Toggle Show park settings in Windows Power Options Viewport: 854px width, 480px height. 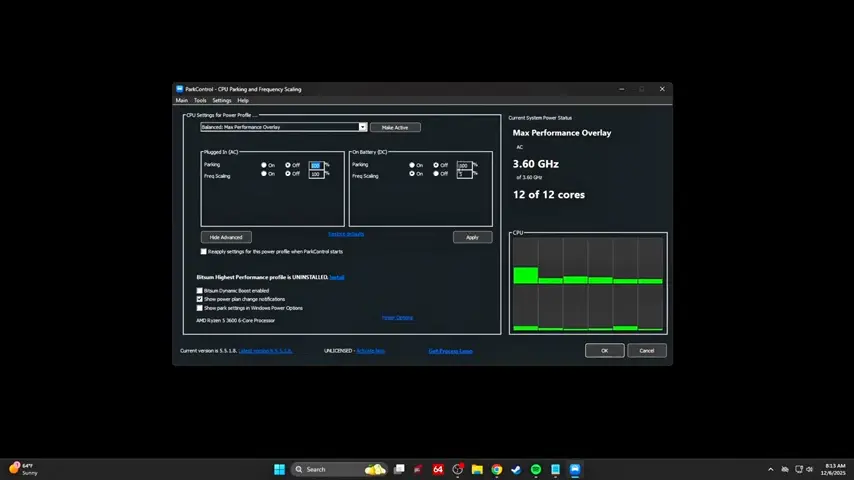click(199, 308)
